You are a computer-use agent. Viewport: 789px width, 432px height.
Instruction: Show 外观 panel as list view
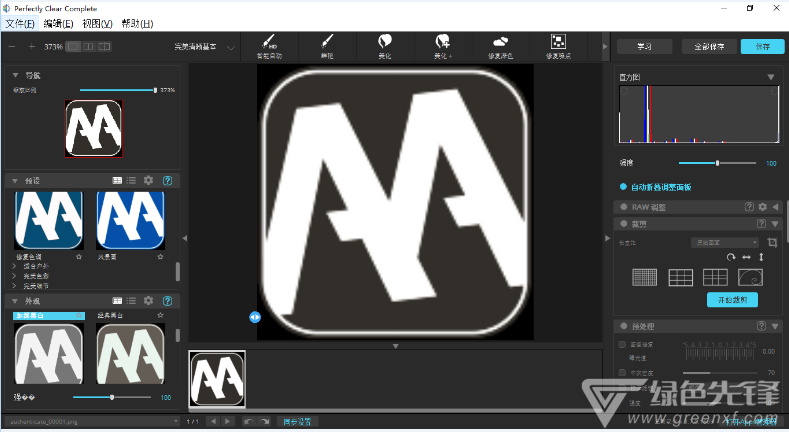coord(131,300)
